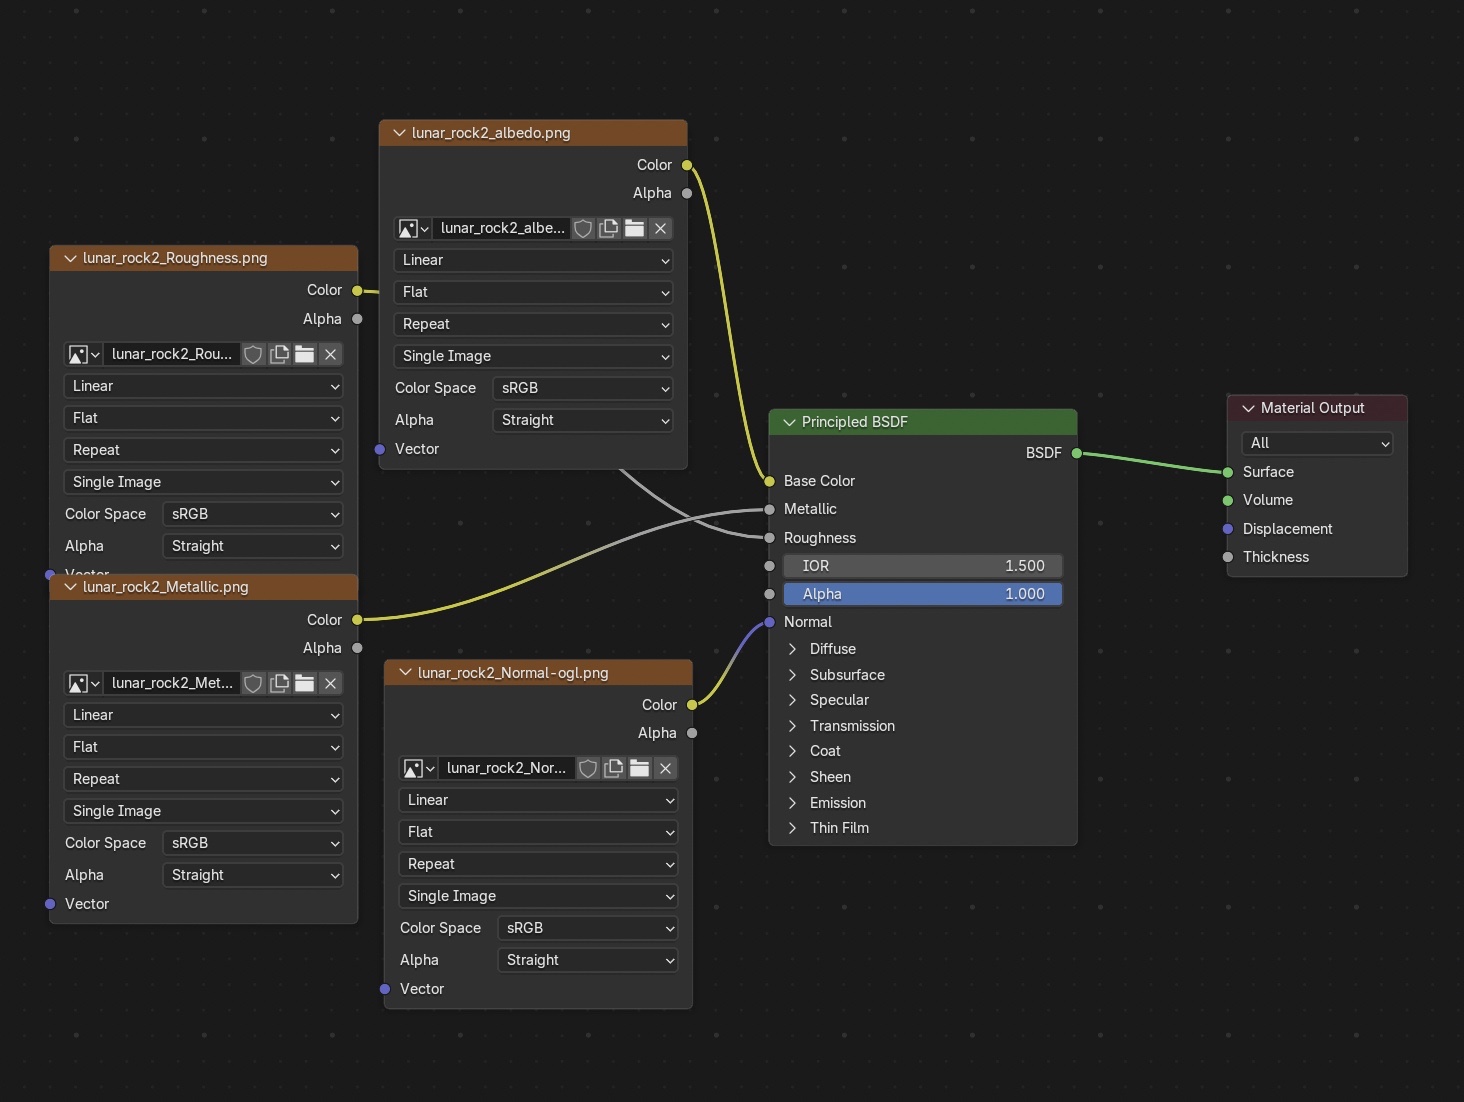Collapse the Principled BSDF node header arrow

click(789, 422)
